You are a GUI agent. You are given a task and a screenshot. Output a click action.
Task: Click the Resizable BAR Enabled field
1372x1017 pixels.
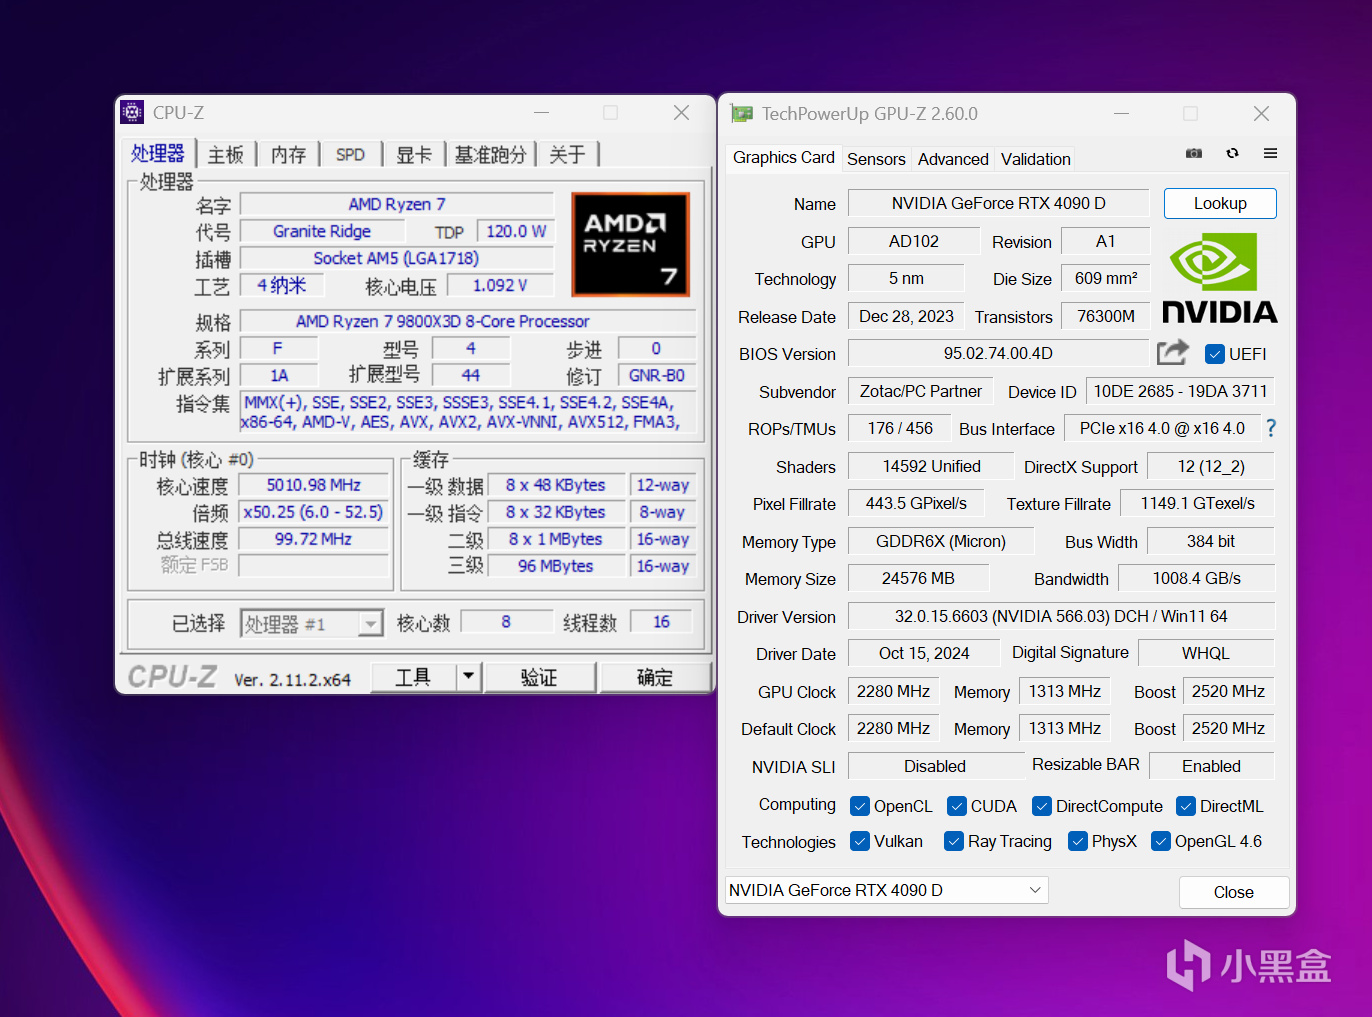(1212, 766)
